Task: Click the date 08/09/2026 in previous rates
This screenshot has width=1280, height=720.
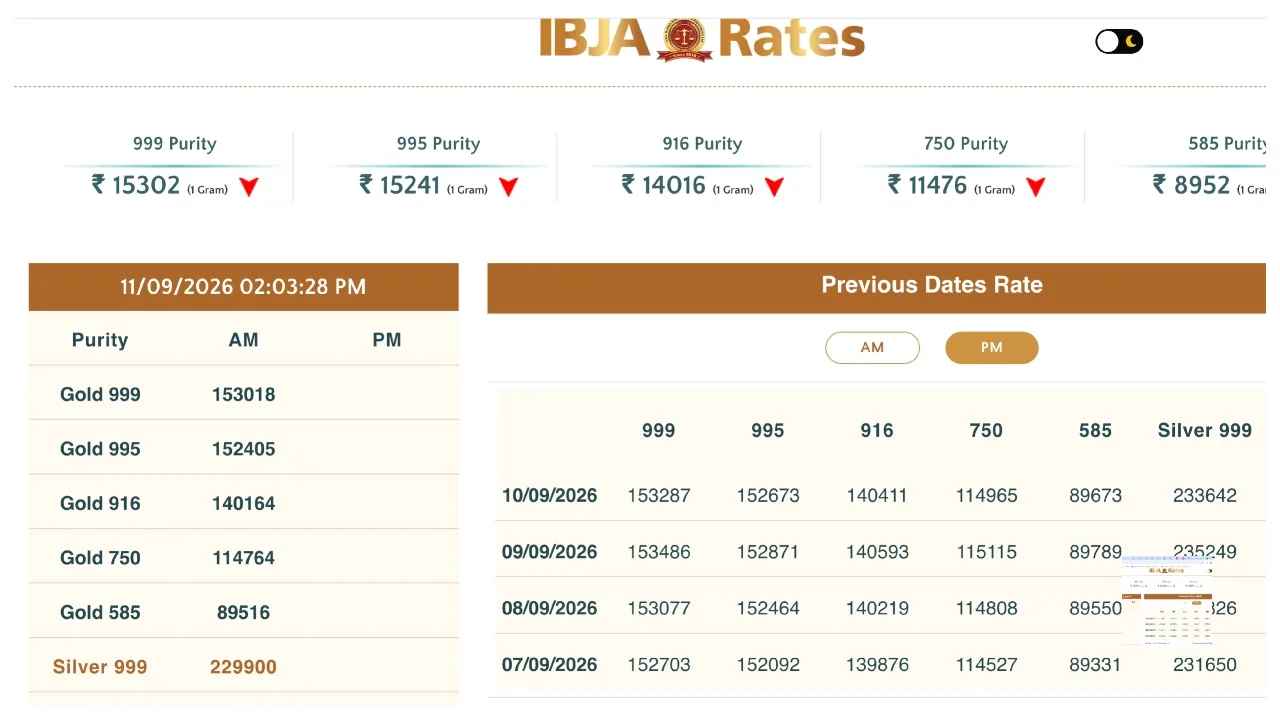Action: coord(550,609)
